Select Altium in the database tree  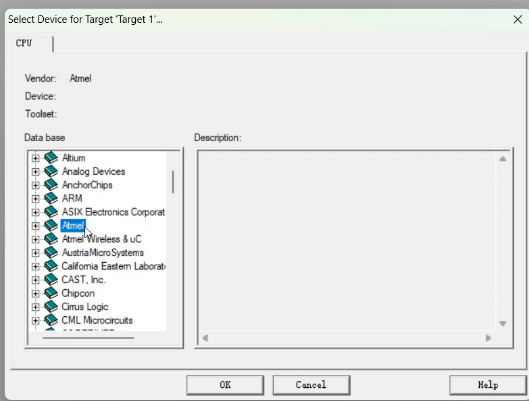(x=74, y=158)
